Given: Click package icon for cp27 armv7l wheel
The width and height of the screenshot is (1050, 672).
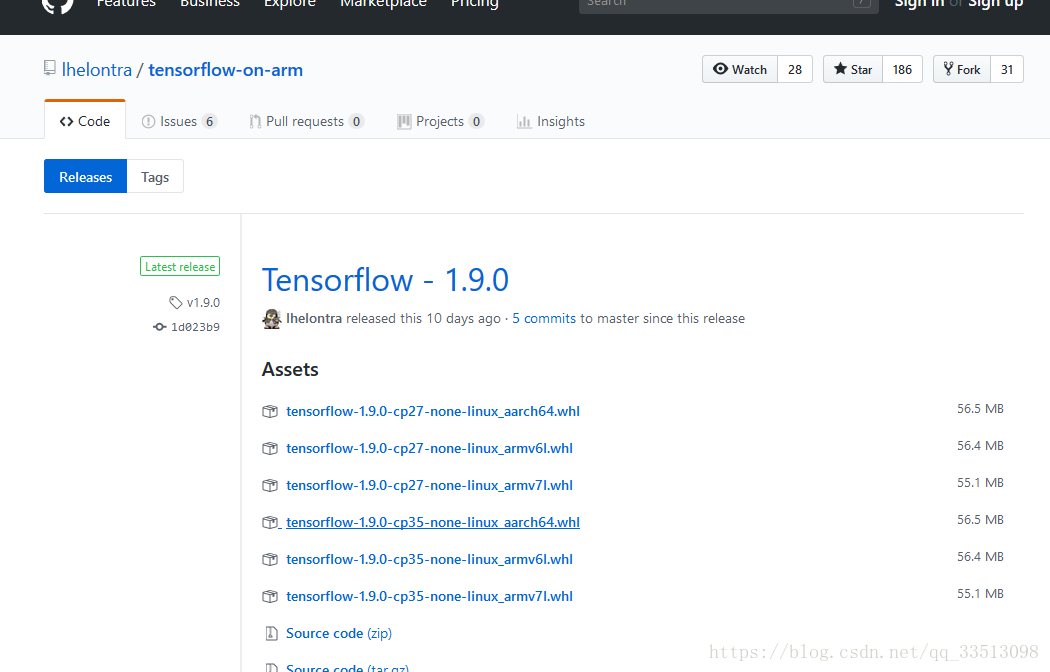Looking at the screenshot, I should [270, 485].
